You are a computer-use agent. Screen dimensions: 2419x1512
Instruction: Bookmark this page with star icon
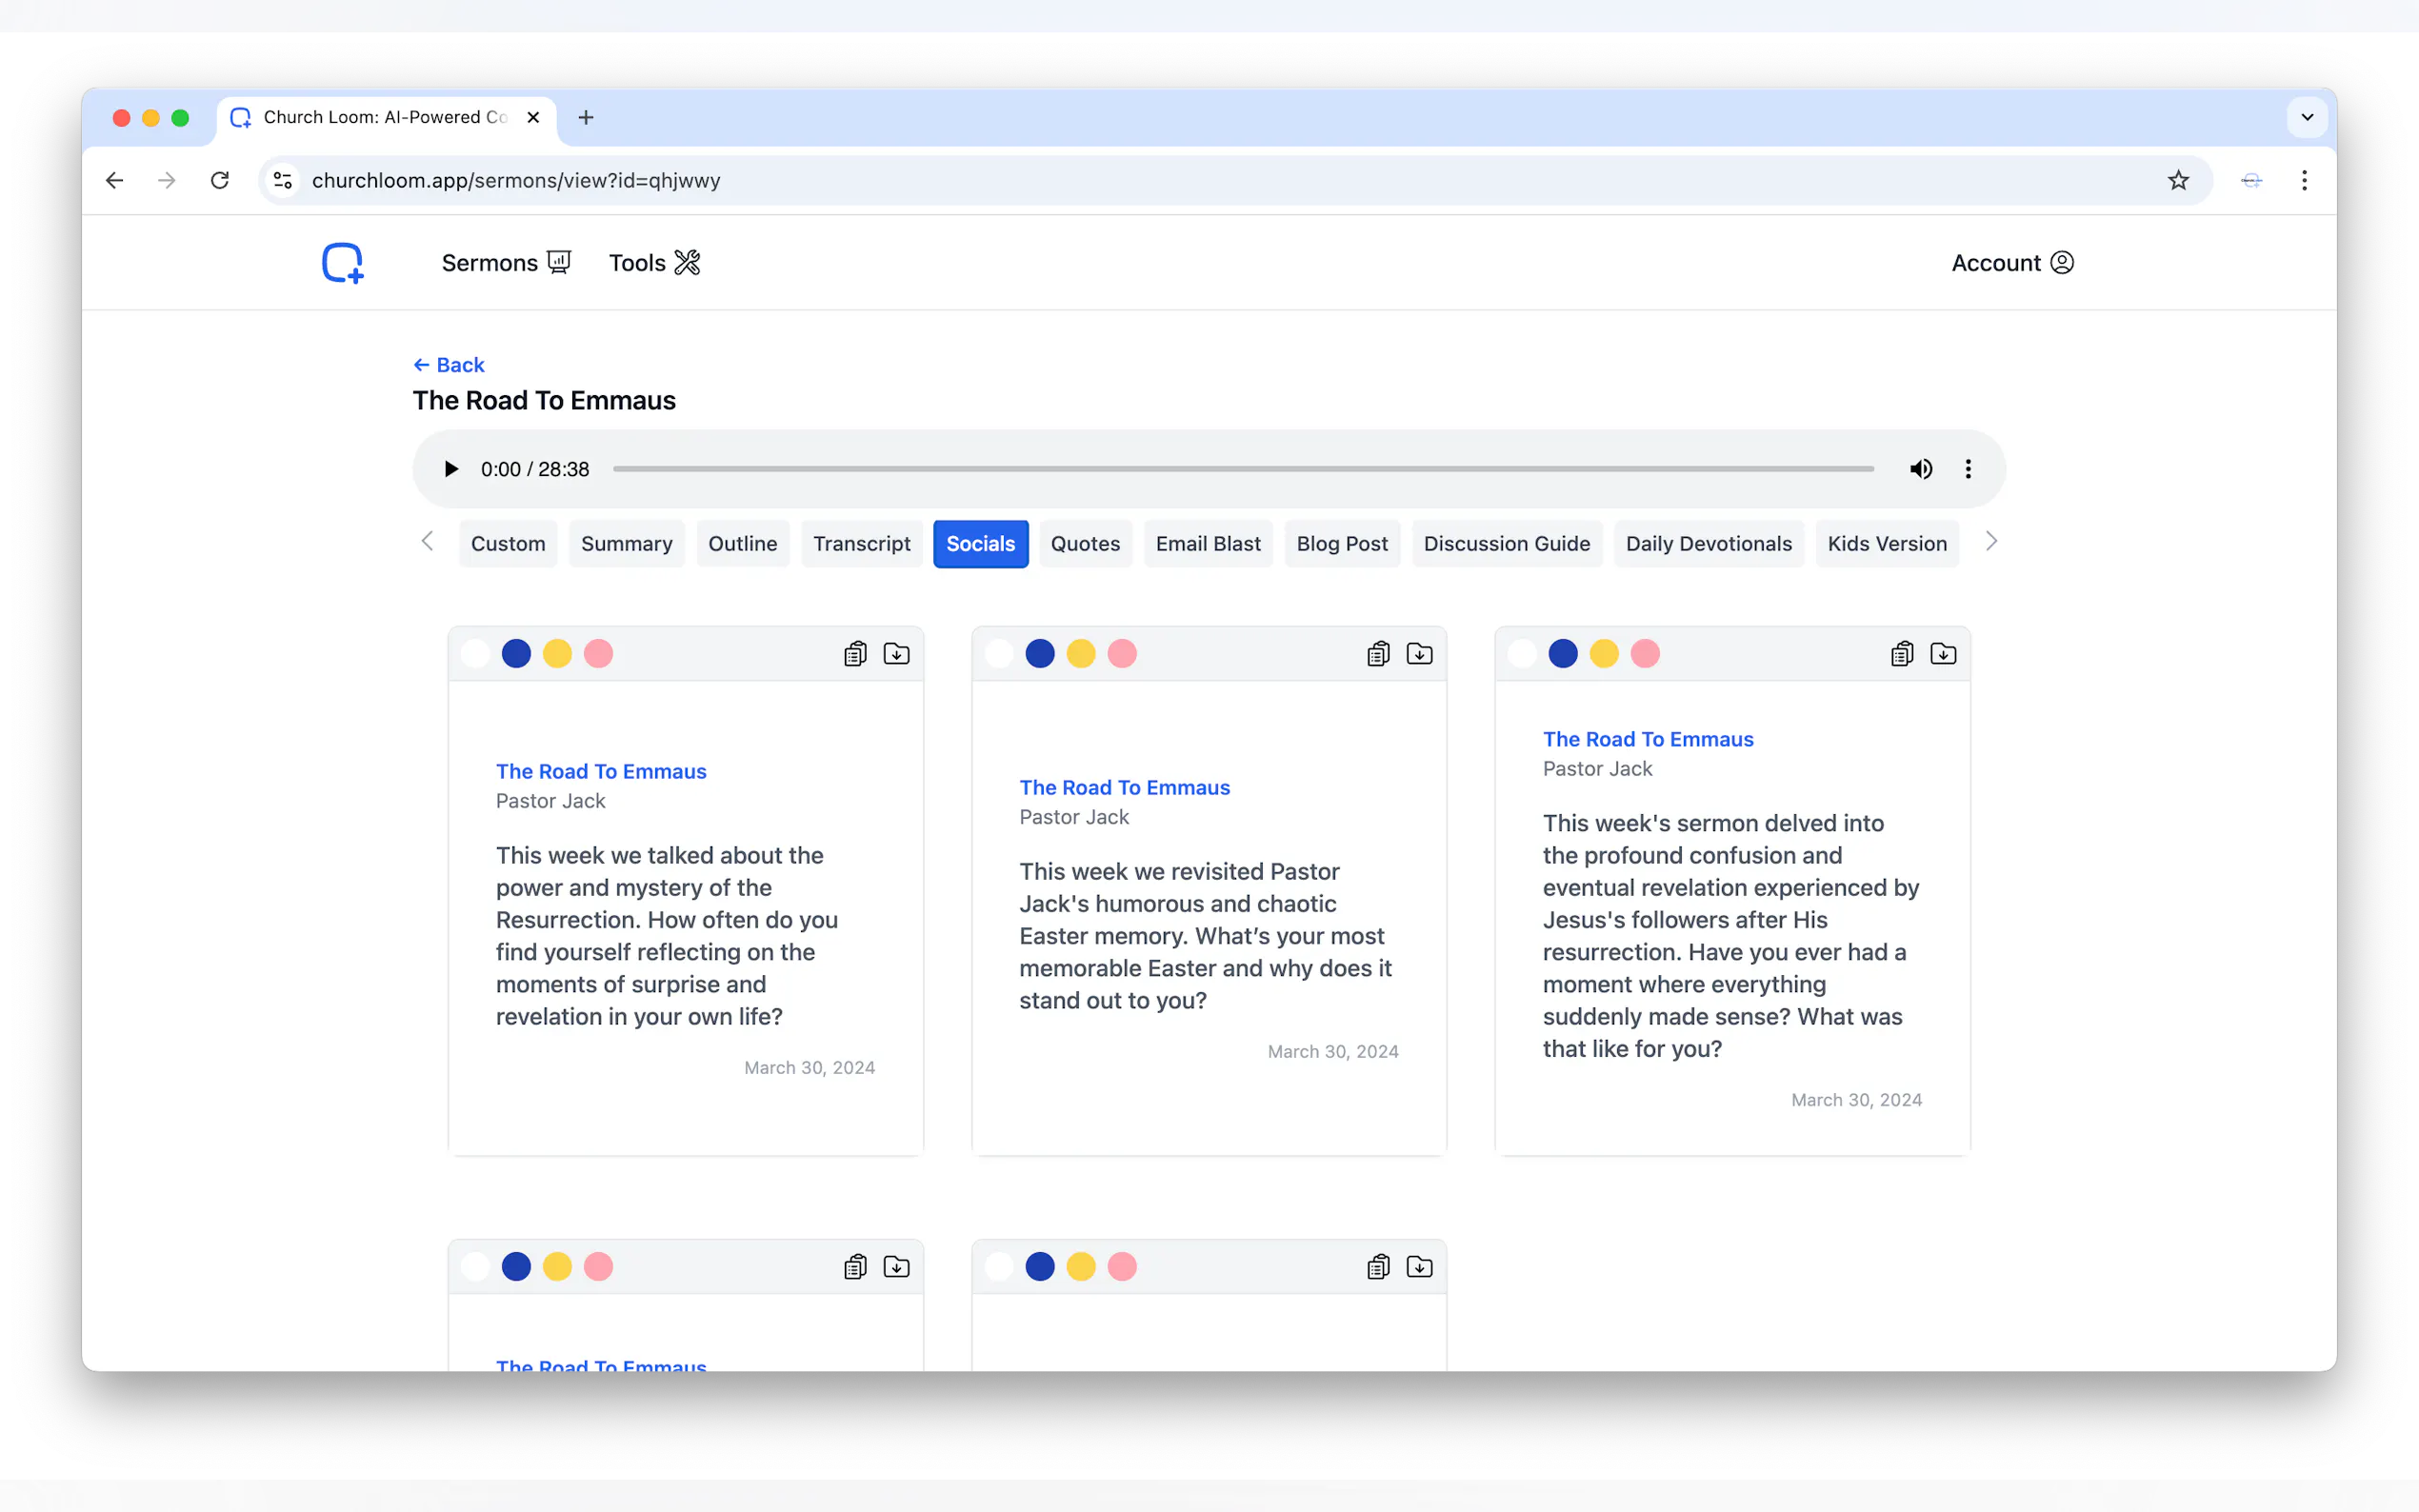2177,181
